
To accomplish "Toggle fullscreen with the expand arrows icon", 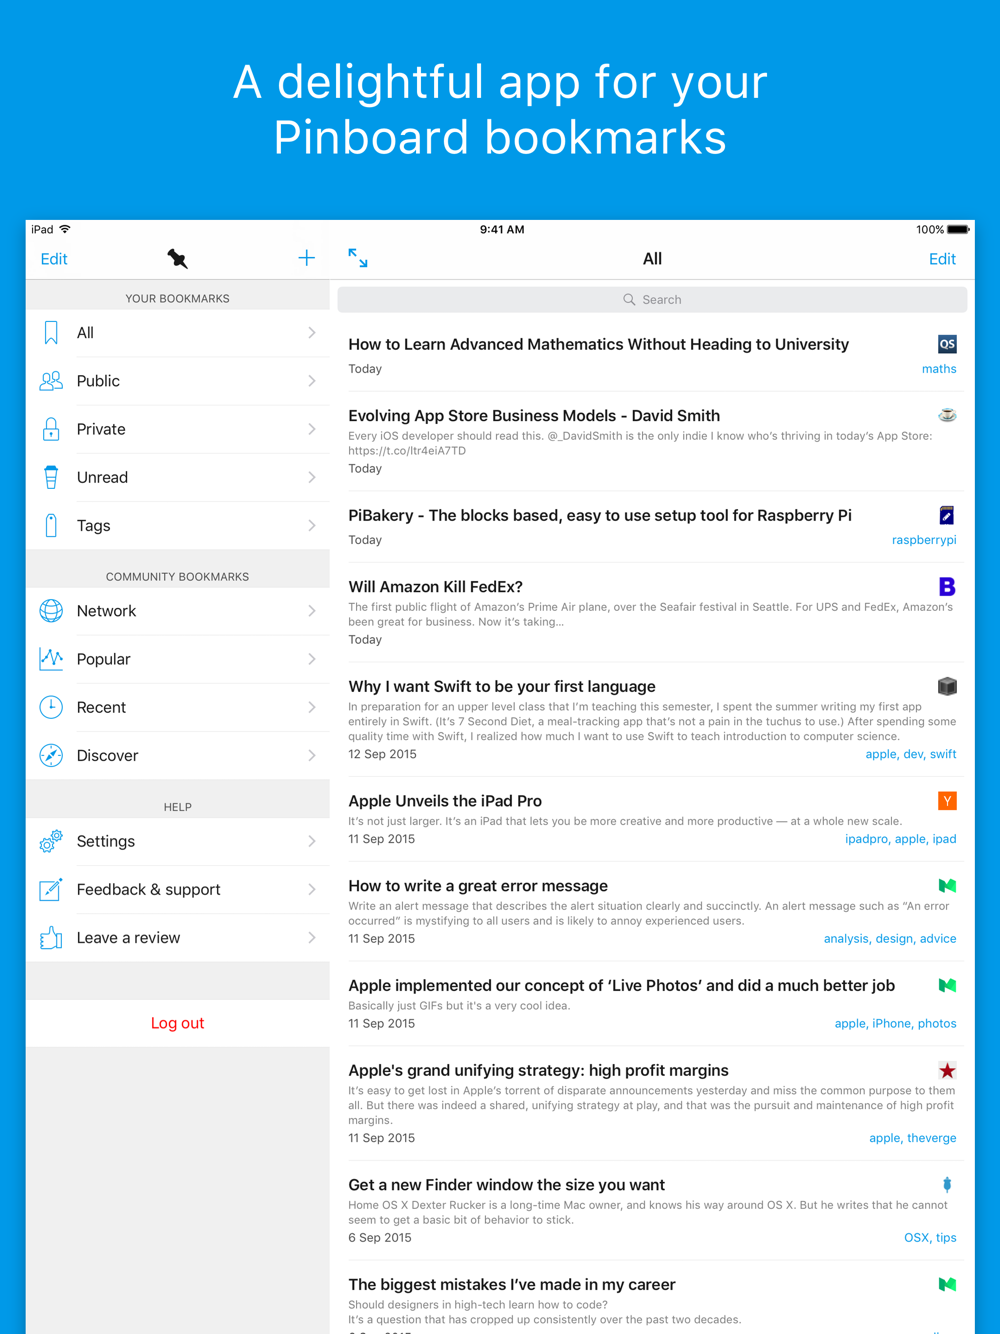I will [358, 258].
